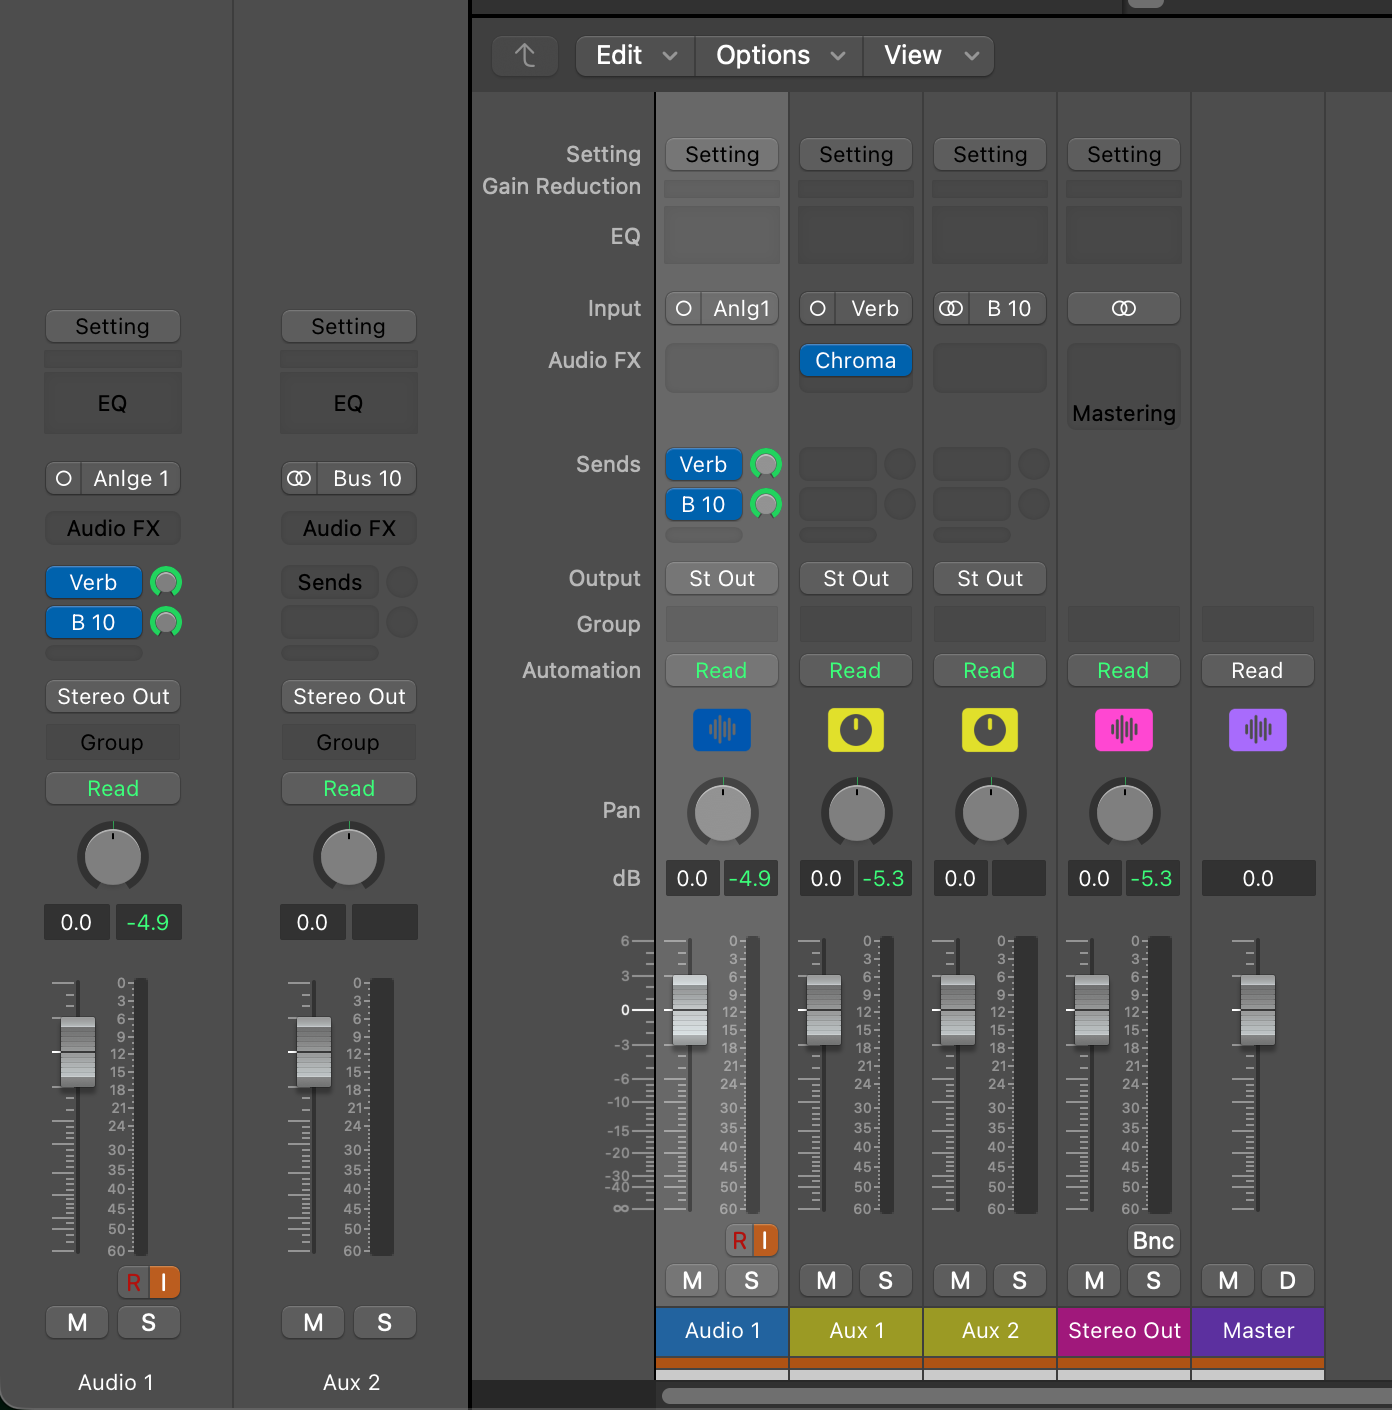This screenshot has width=1392, height=1410.
Task: Click the Mastering slot on Stereo Out
Action: [1124, 413]
